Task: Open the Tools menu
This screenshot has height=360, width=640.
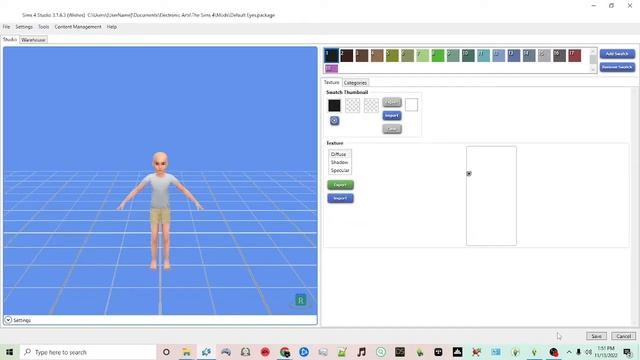Action: coord(44,27)
